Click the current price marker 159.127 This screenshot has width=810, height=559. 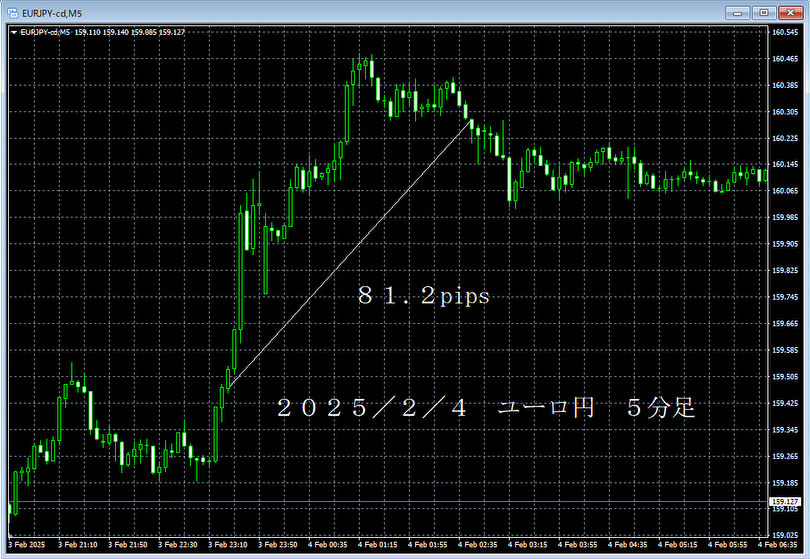[x=785, y=501]
